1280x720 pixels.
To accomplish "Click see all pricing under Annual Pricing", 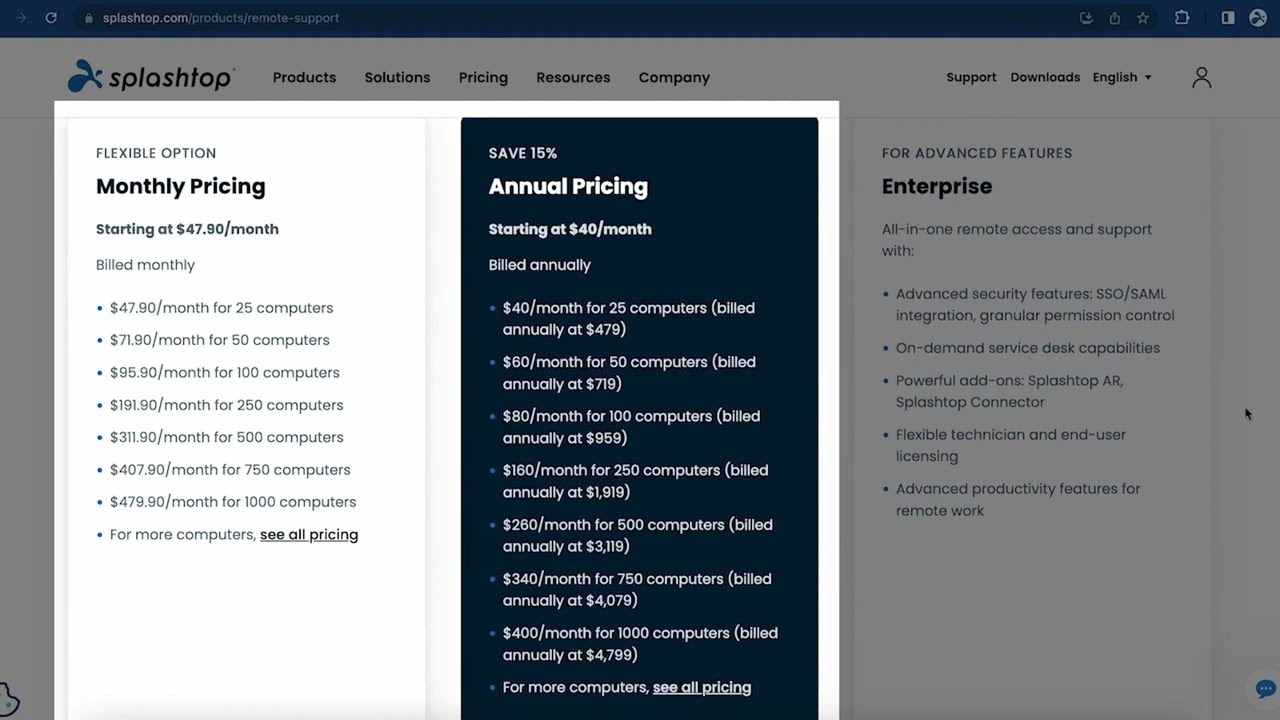I will click(x=702, y=687).
